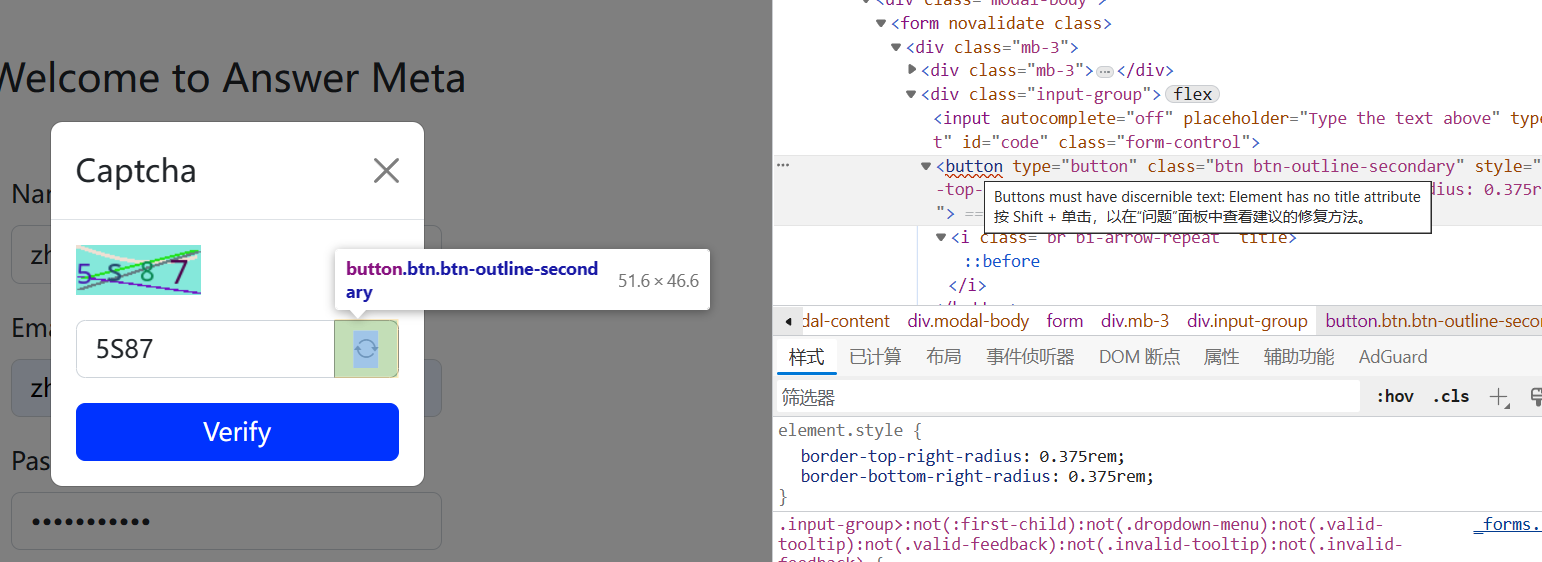Open the _forms source link
The image size is (1542, 562).
(x=1506, y=524)
